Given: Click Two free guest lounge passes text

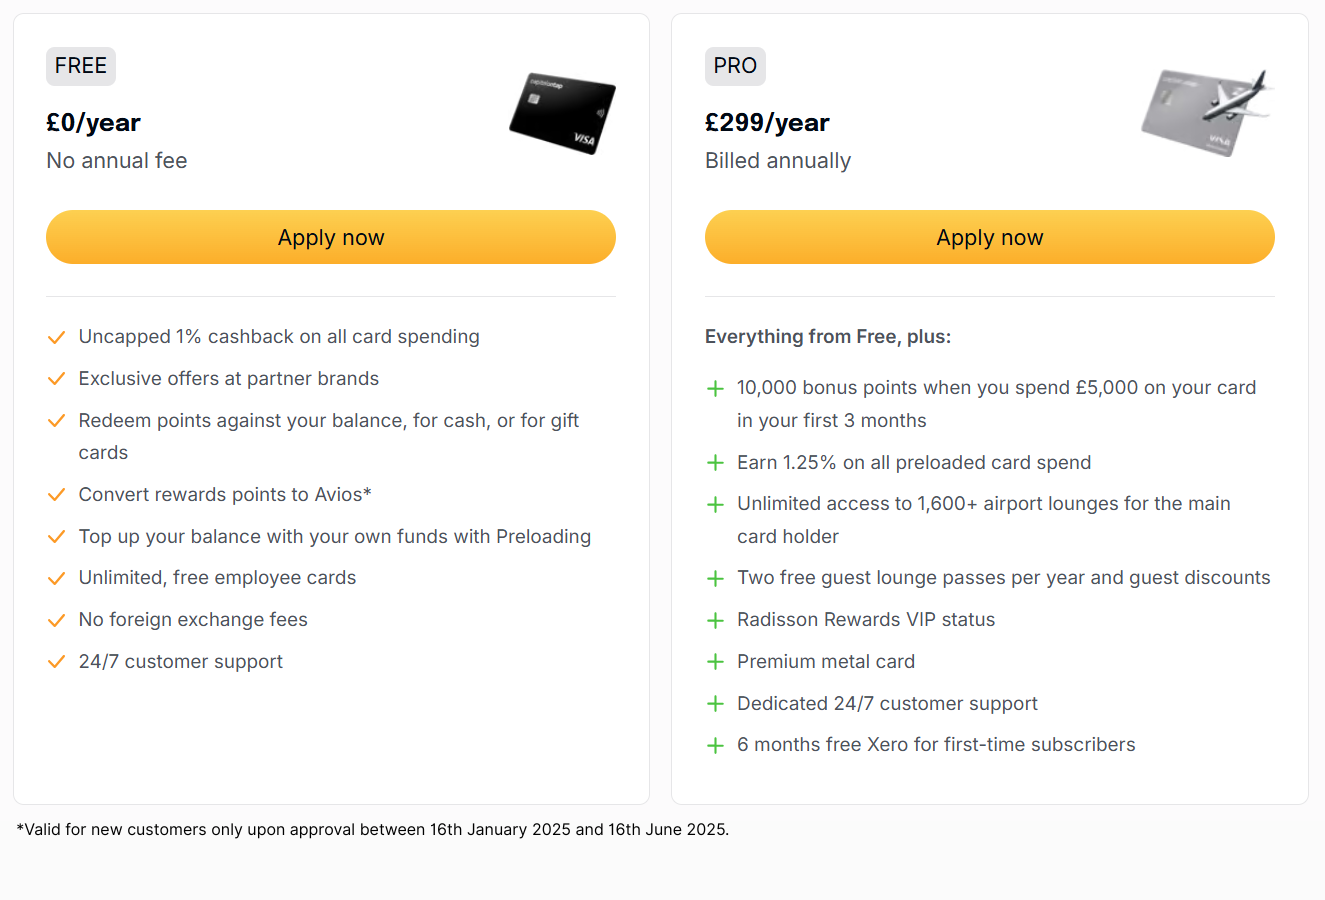Looking at the screenshot, I should point(1004,578).
